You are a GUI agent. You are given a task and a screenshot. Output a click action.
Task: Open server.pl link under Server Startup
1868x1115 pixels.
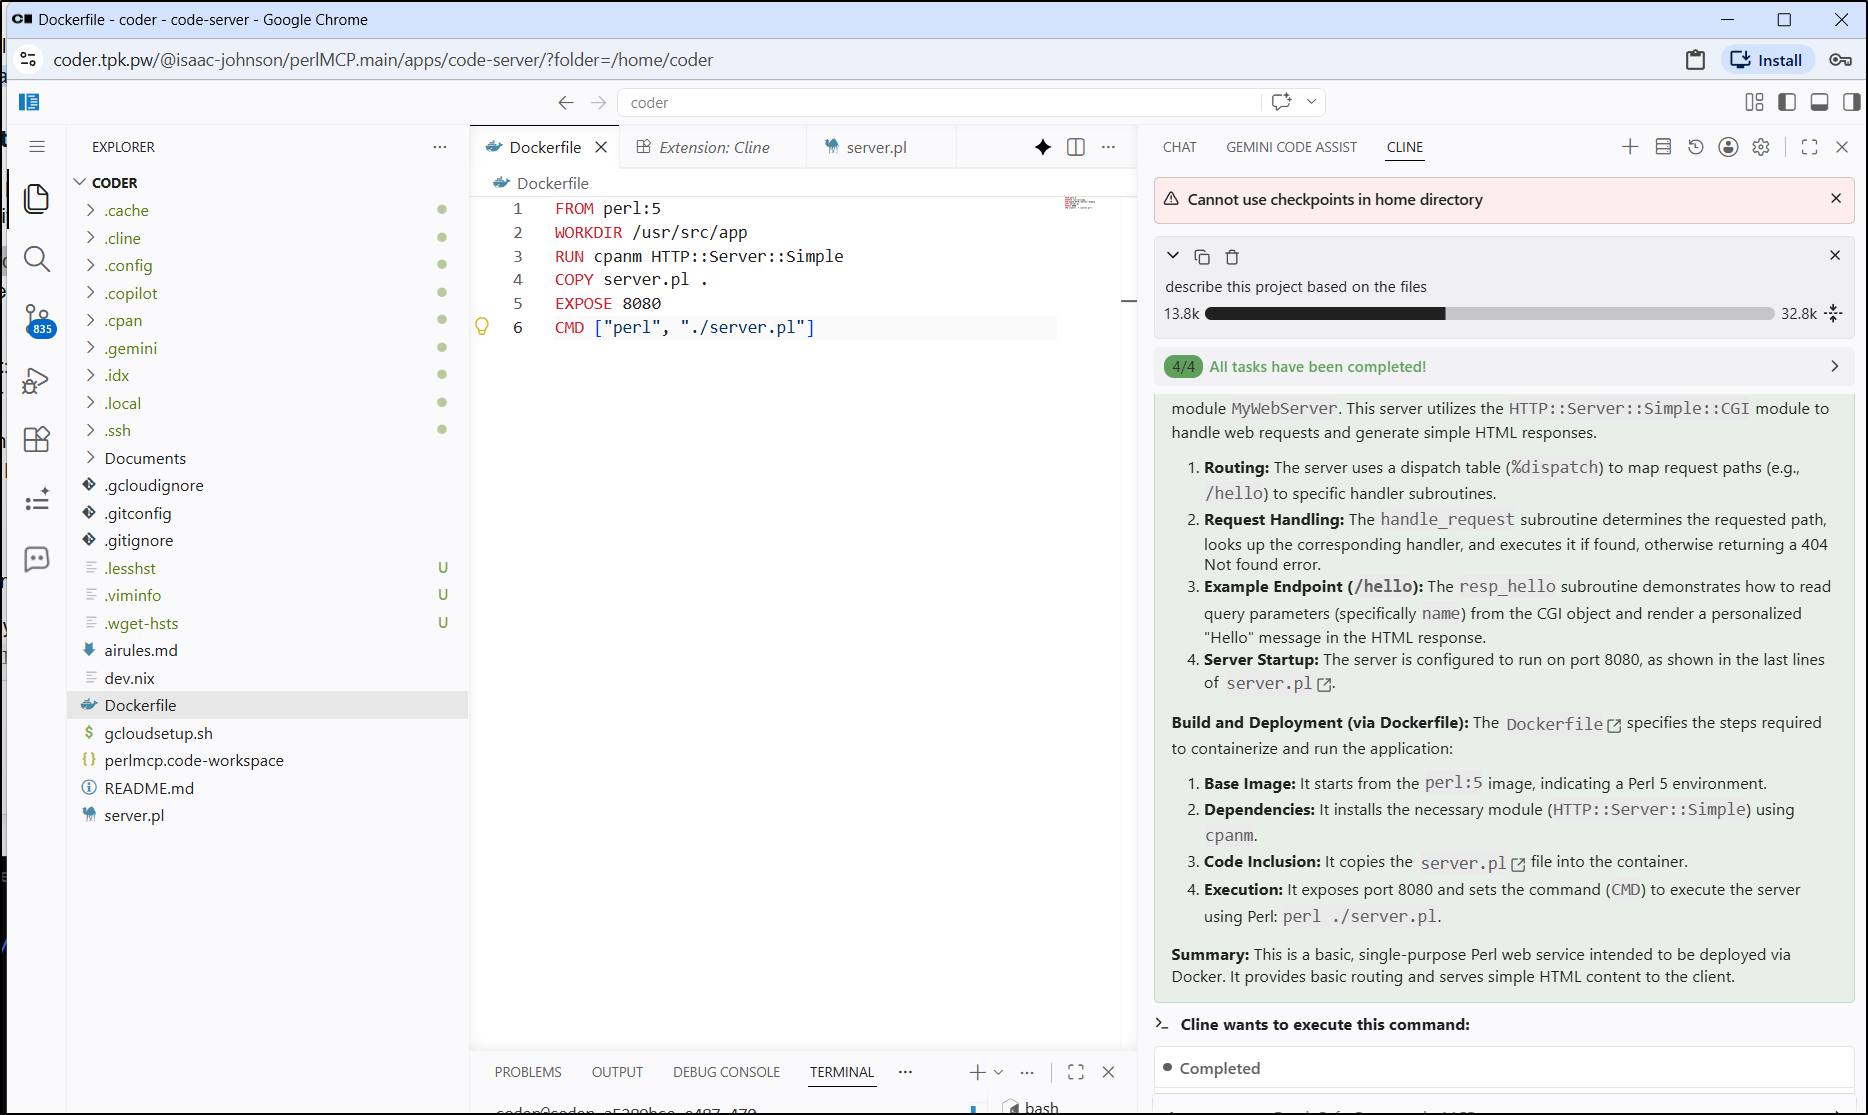click(1279, 684)
